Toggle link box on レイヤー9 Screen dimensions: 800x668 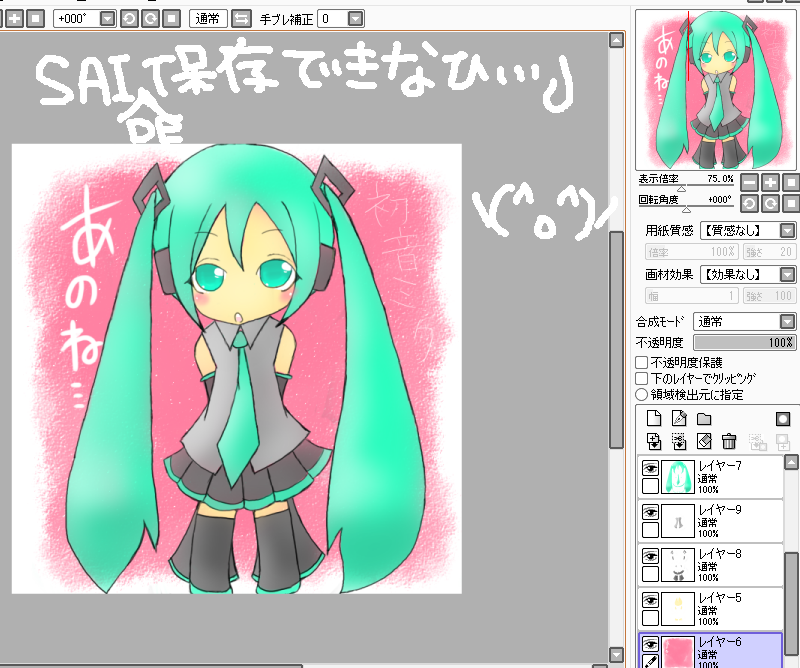[x=650, y=530]
